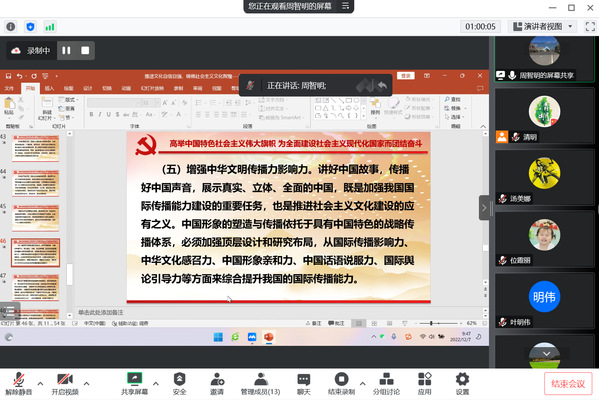Click the Share Screen (共享屏幕) icon
The width and height of the screenshot is (599, 400).
pyautogui.click(x=134, y=379)
